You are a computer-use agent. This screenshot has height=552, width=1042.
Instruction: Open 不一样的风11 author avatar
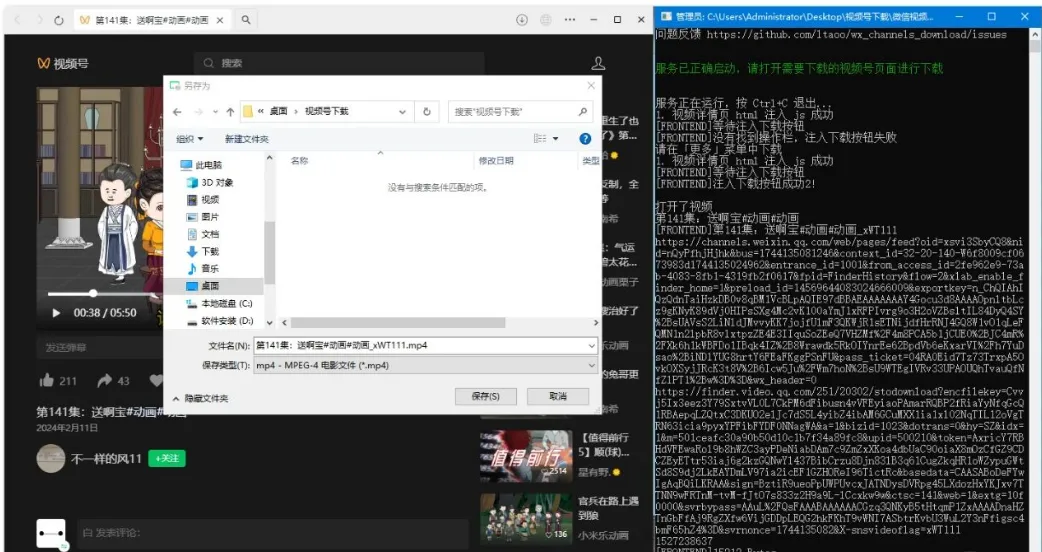coord(51,458)
